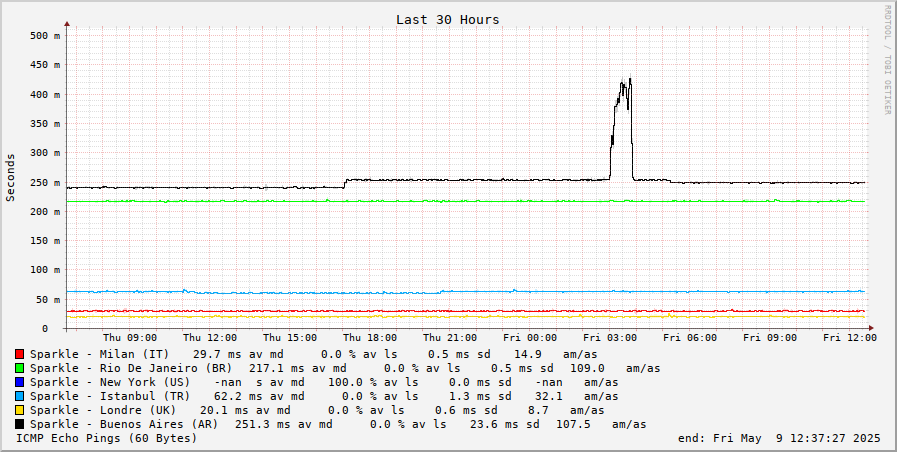Click the 'Fri 03:00' time label
Viewport: 897px width, 452px height.
click(x=610, y=338)
